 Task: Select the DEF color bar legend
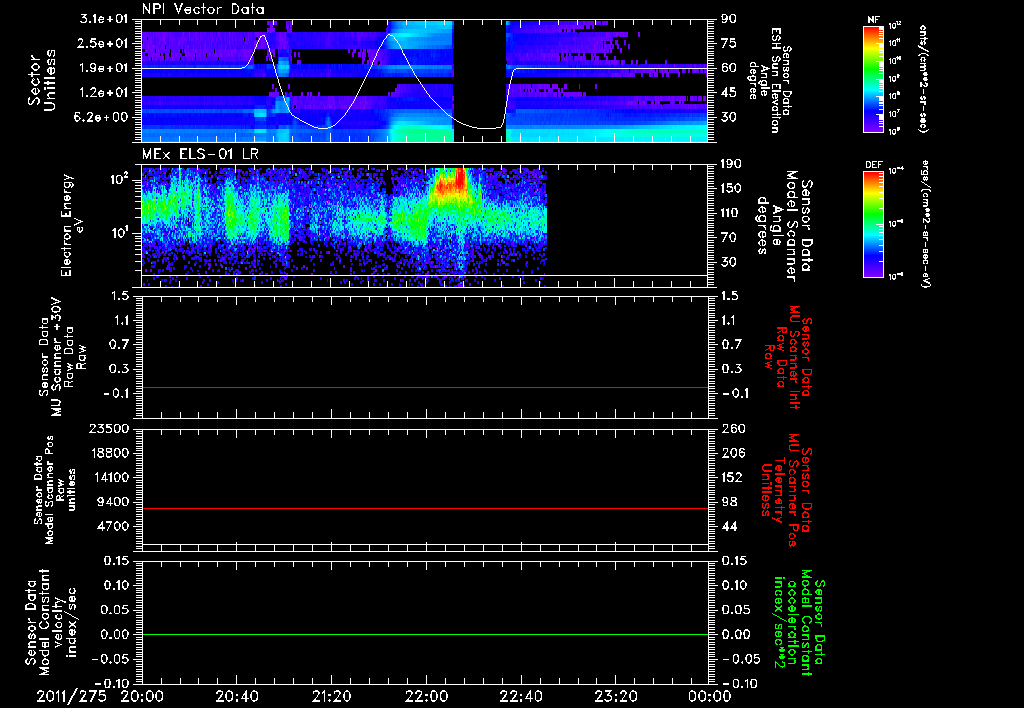(x=873, y=223)
